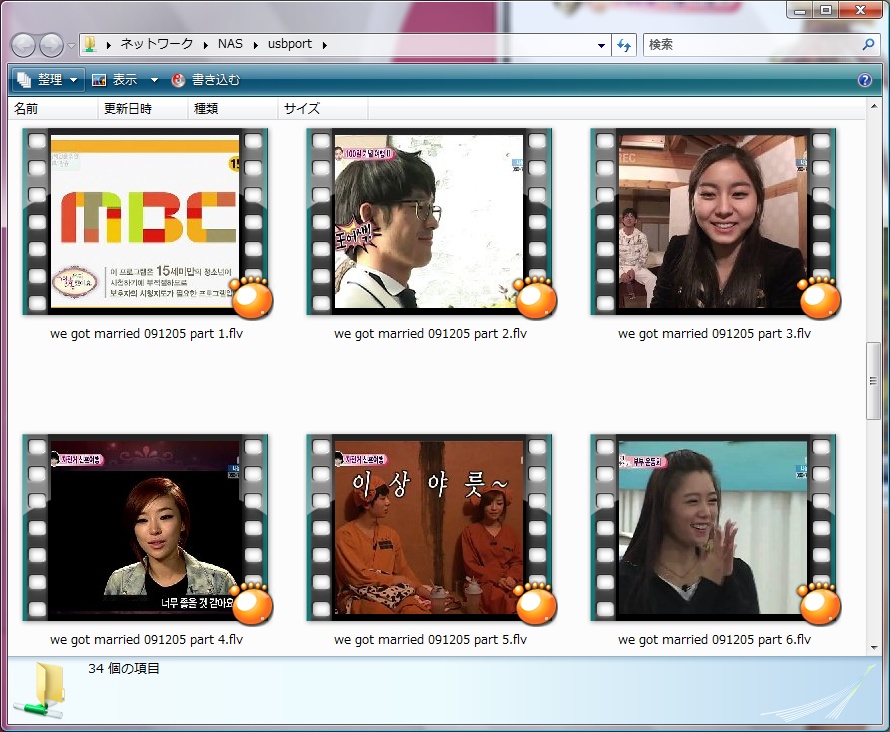Open address bar history dropdown
The width and height of the screenshot is (890, 732).
tap(601, 45)
